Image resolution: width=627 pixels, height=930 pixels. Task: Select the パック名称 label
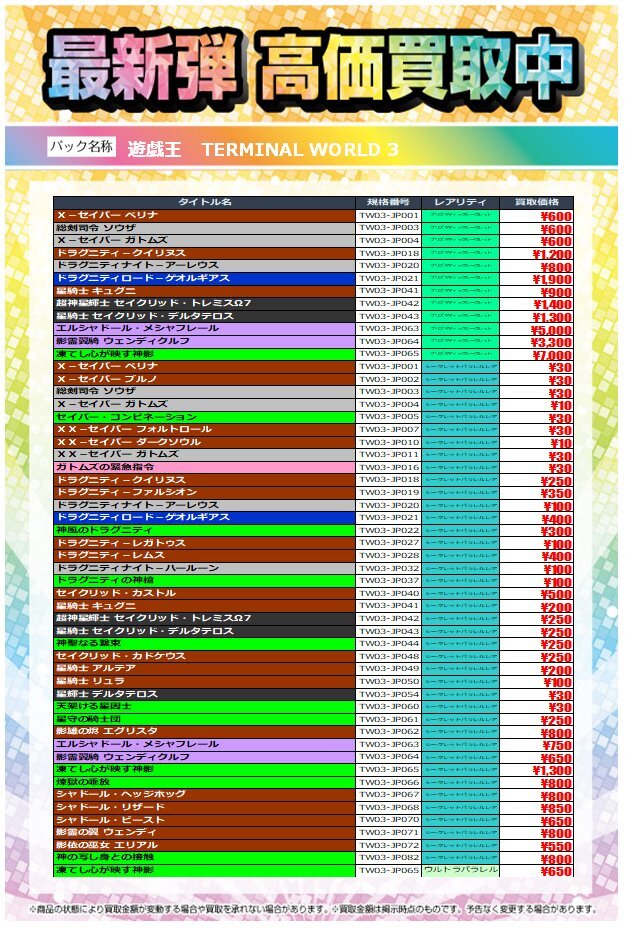coord(81,146)
